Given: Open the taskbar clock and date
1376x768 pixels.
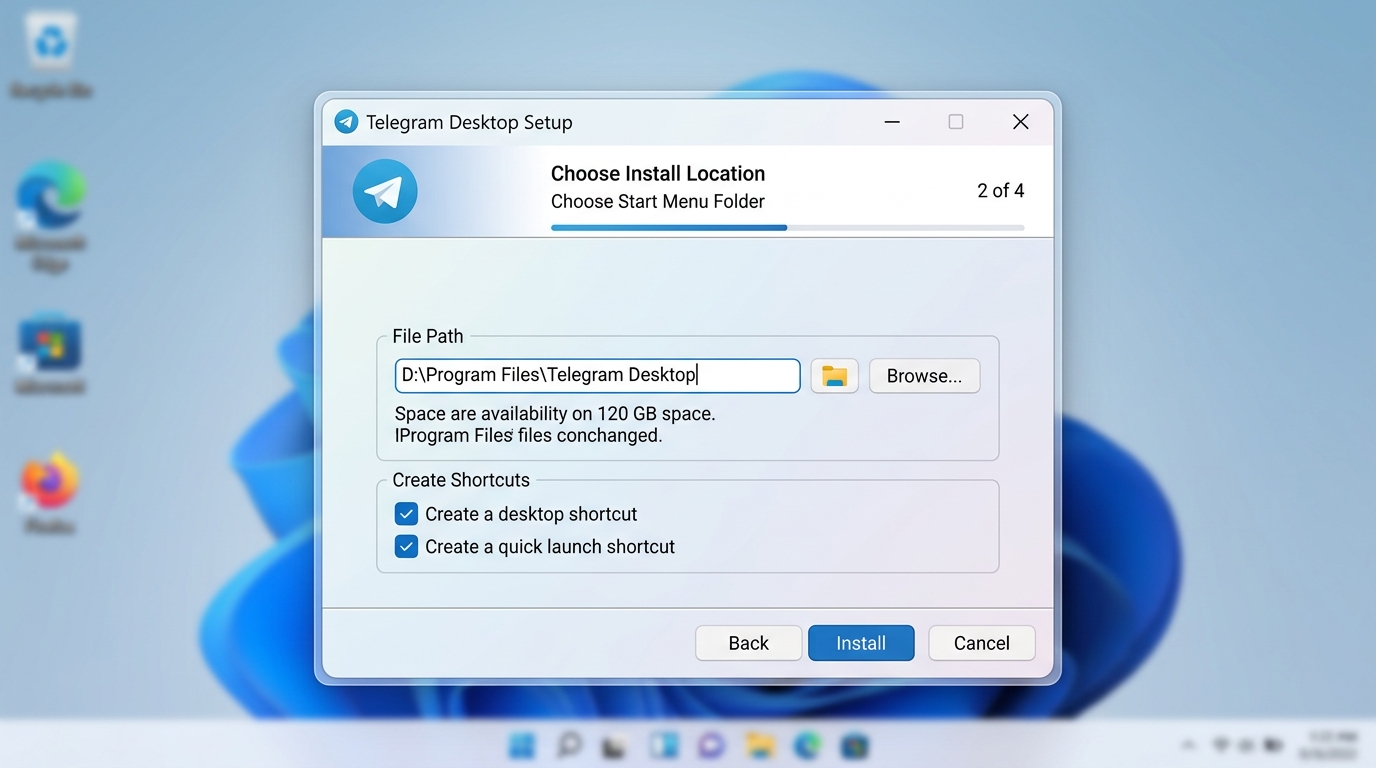Looking at the screenshot, I should pos(1329,745).
